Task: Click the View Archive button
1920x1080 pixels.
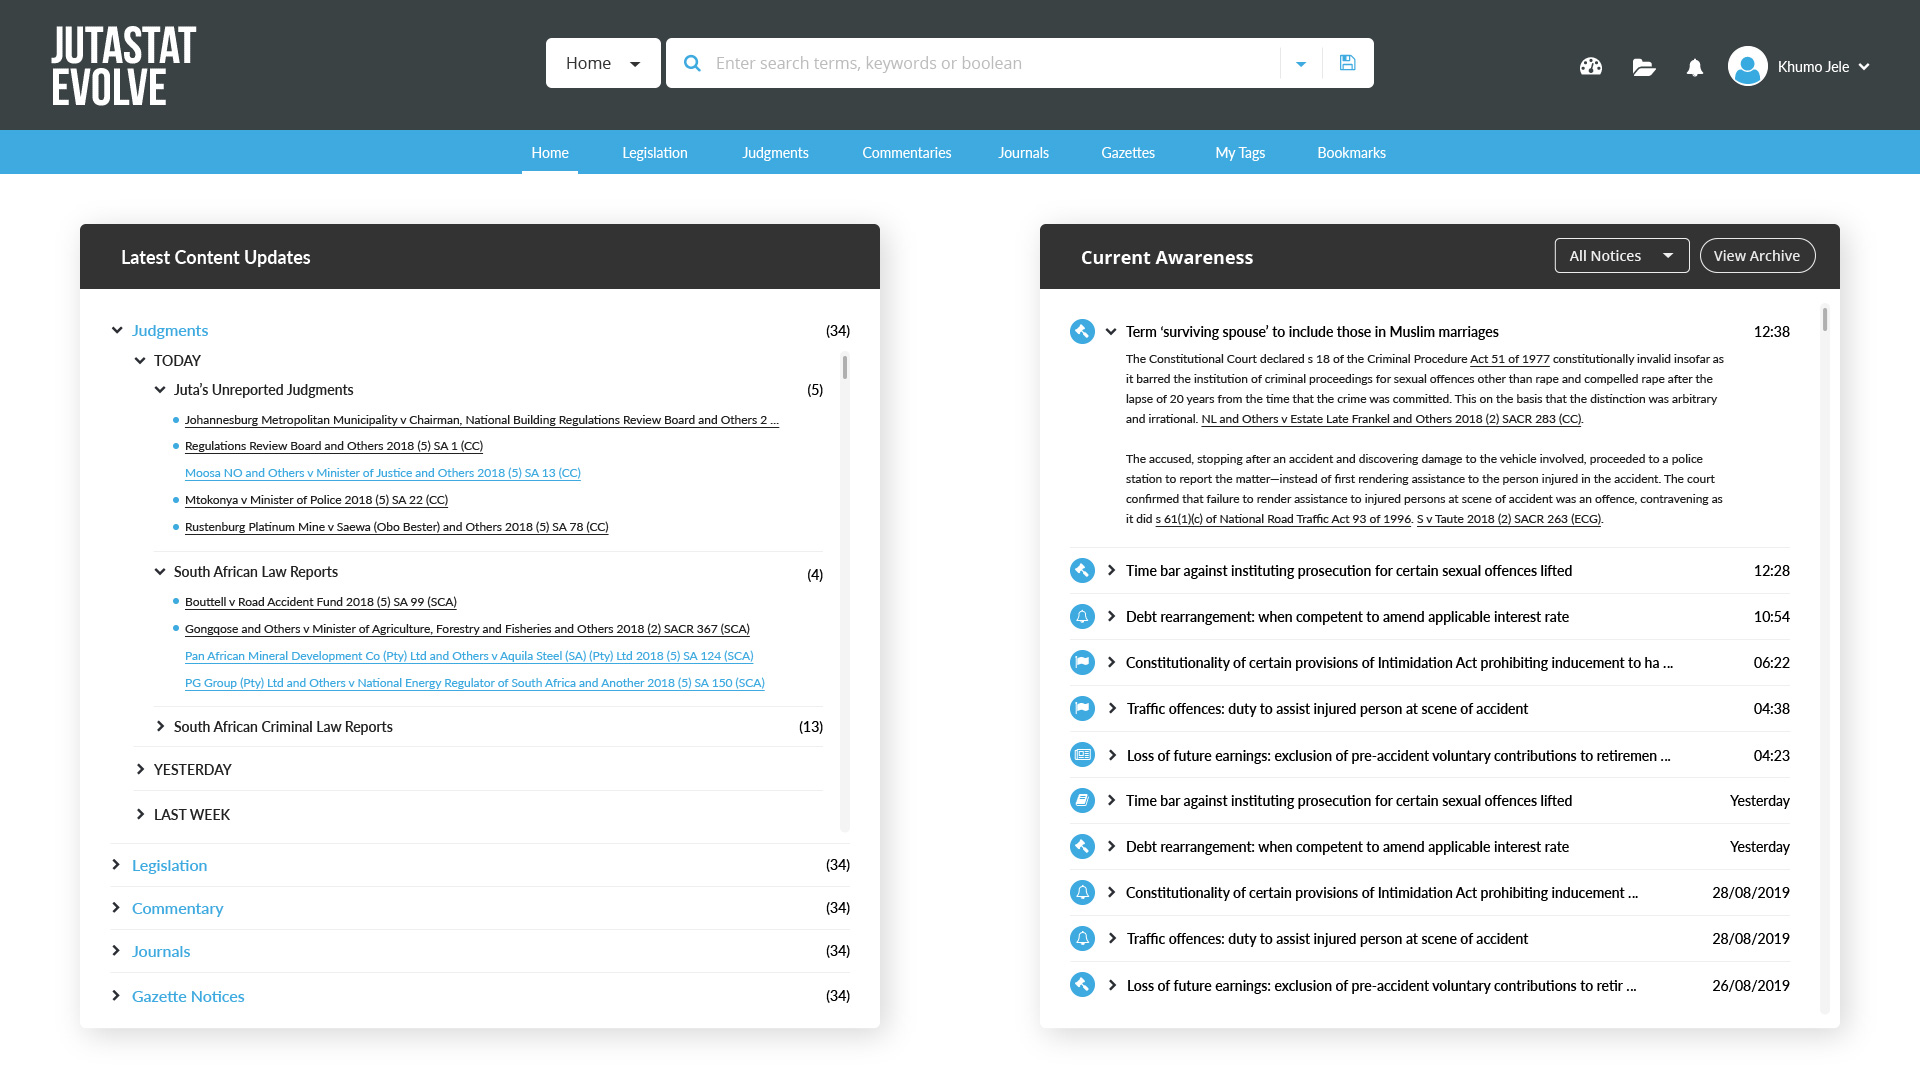Action: pyautogui.click(x=1756, y=256)
